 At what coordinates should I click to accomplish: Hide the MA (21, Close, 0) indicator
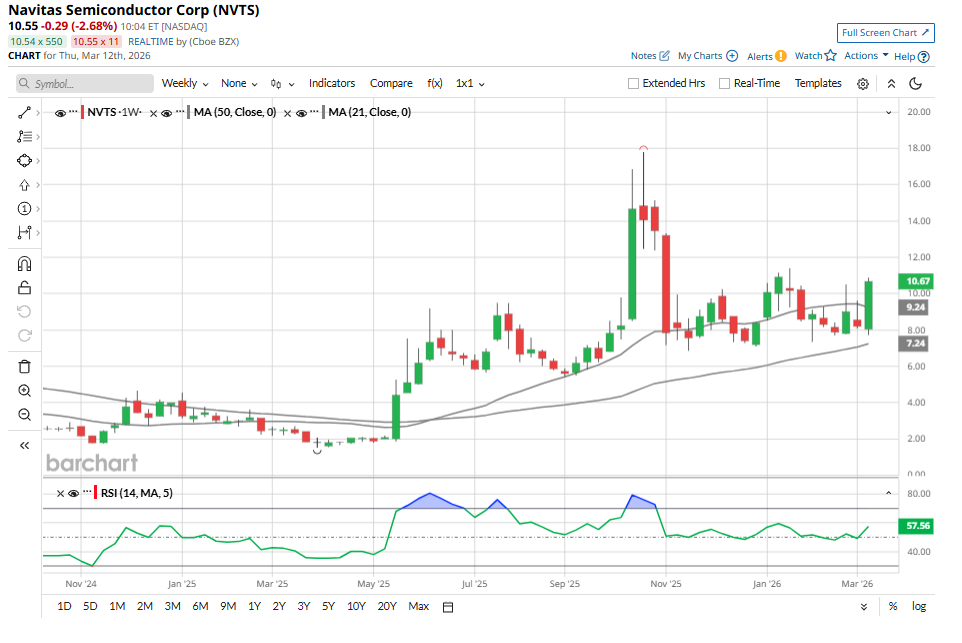301,113
